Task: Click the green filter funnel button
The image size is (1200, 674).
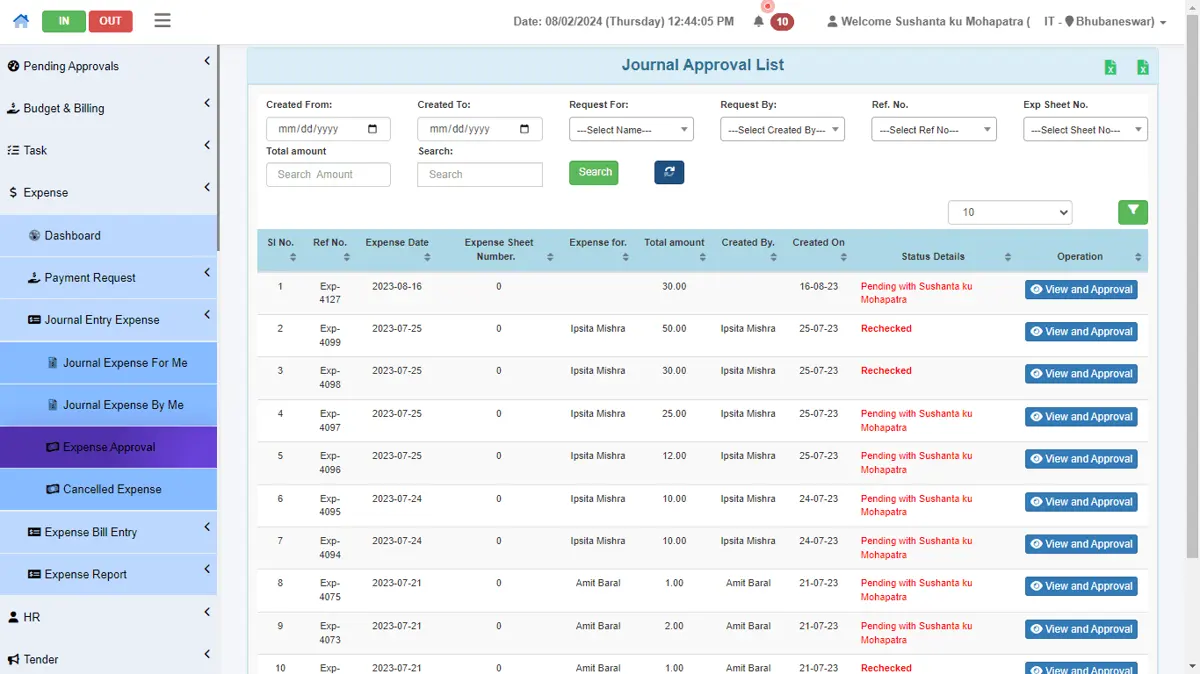Action: 1133,211
